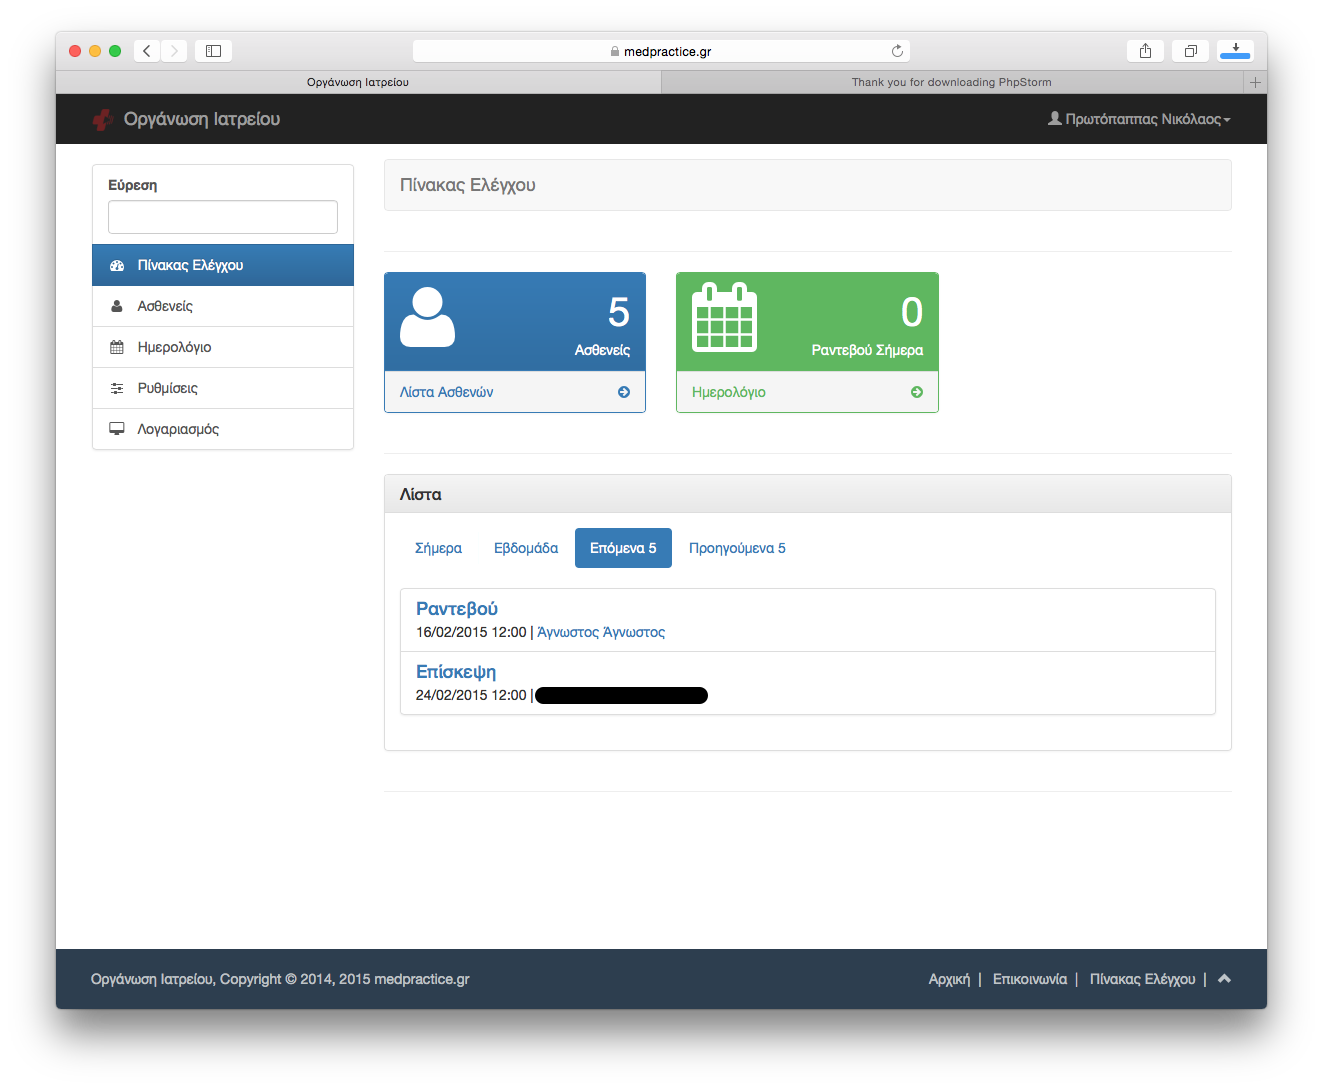Reload the page with the refresh icon
The height and width of the screenshot is (1089, 1323).
(897, 51)
